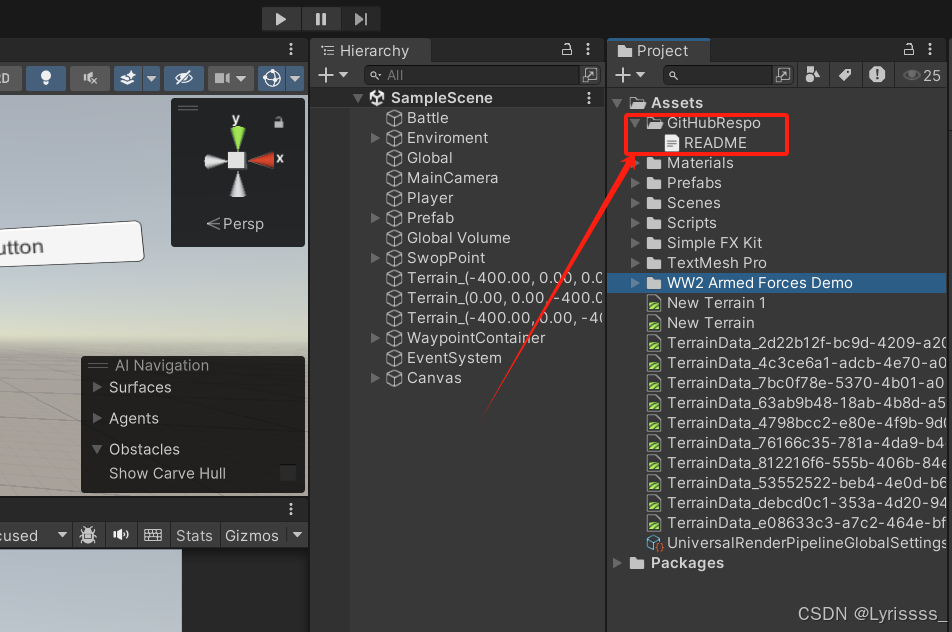Click Search by Label tag icon

(845, 75)
